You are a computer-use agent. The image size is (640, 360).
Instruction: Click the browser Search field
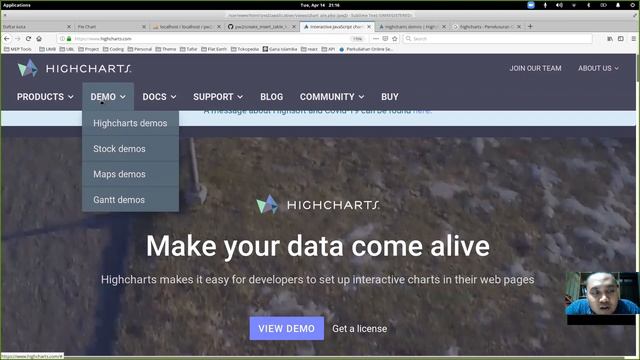click(497, 38)
